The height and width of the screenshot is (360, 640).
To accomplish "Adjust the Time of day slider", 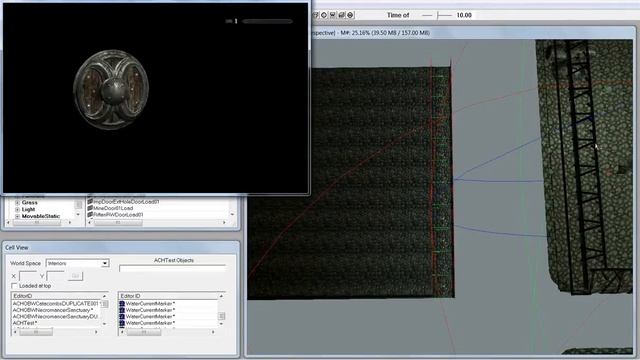I will pos(437,15).
